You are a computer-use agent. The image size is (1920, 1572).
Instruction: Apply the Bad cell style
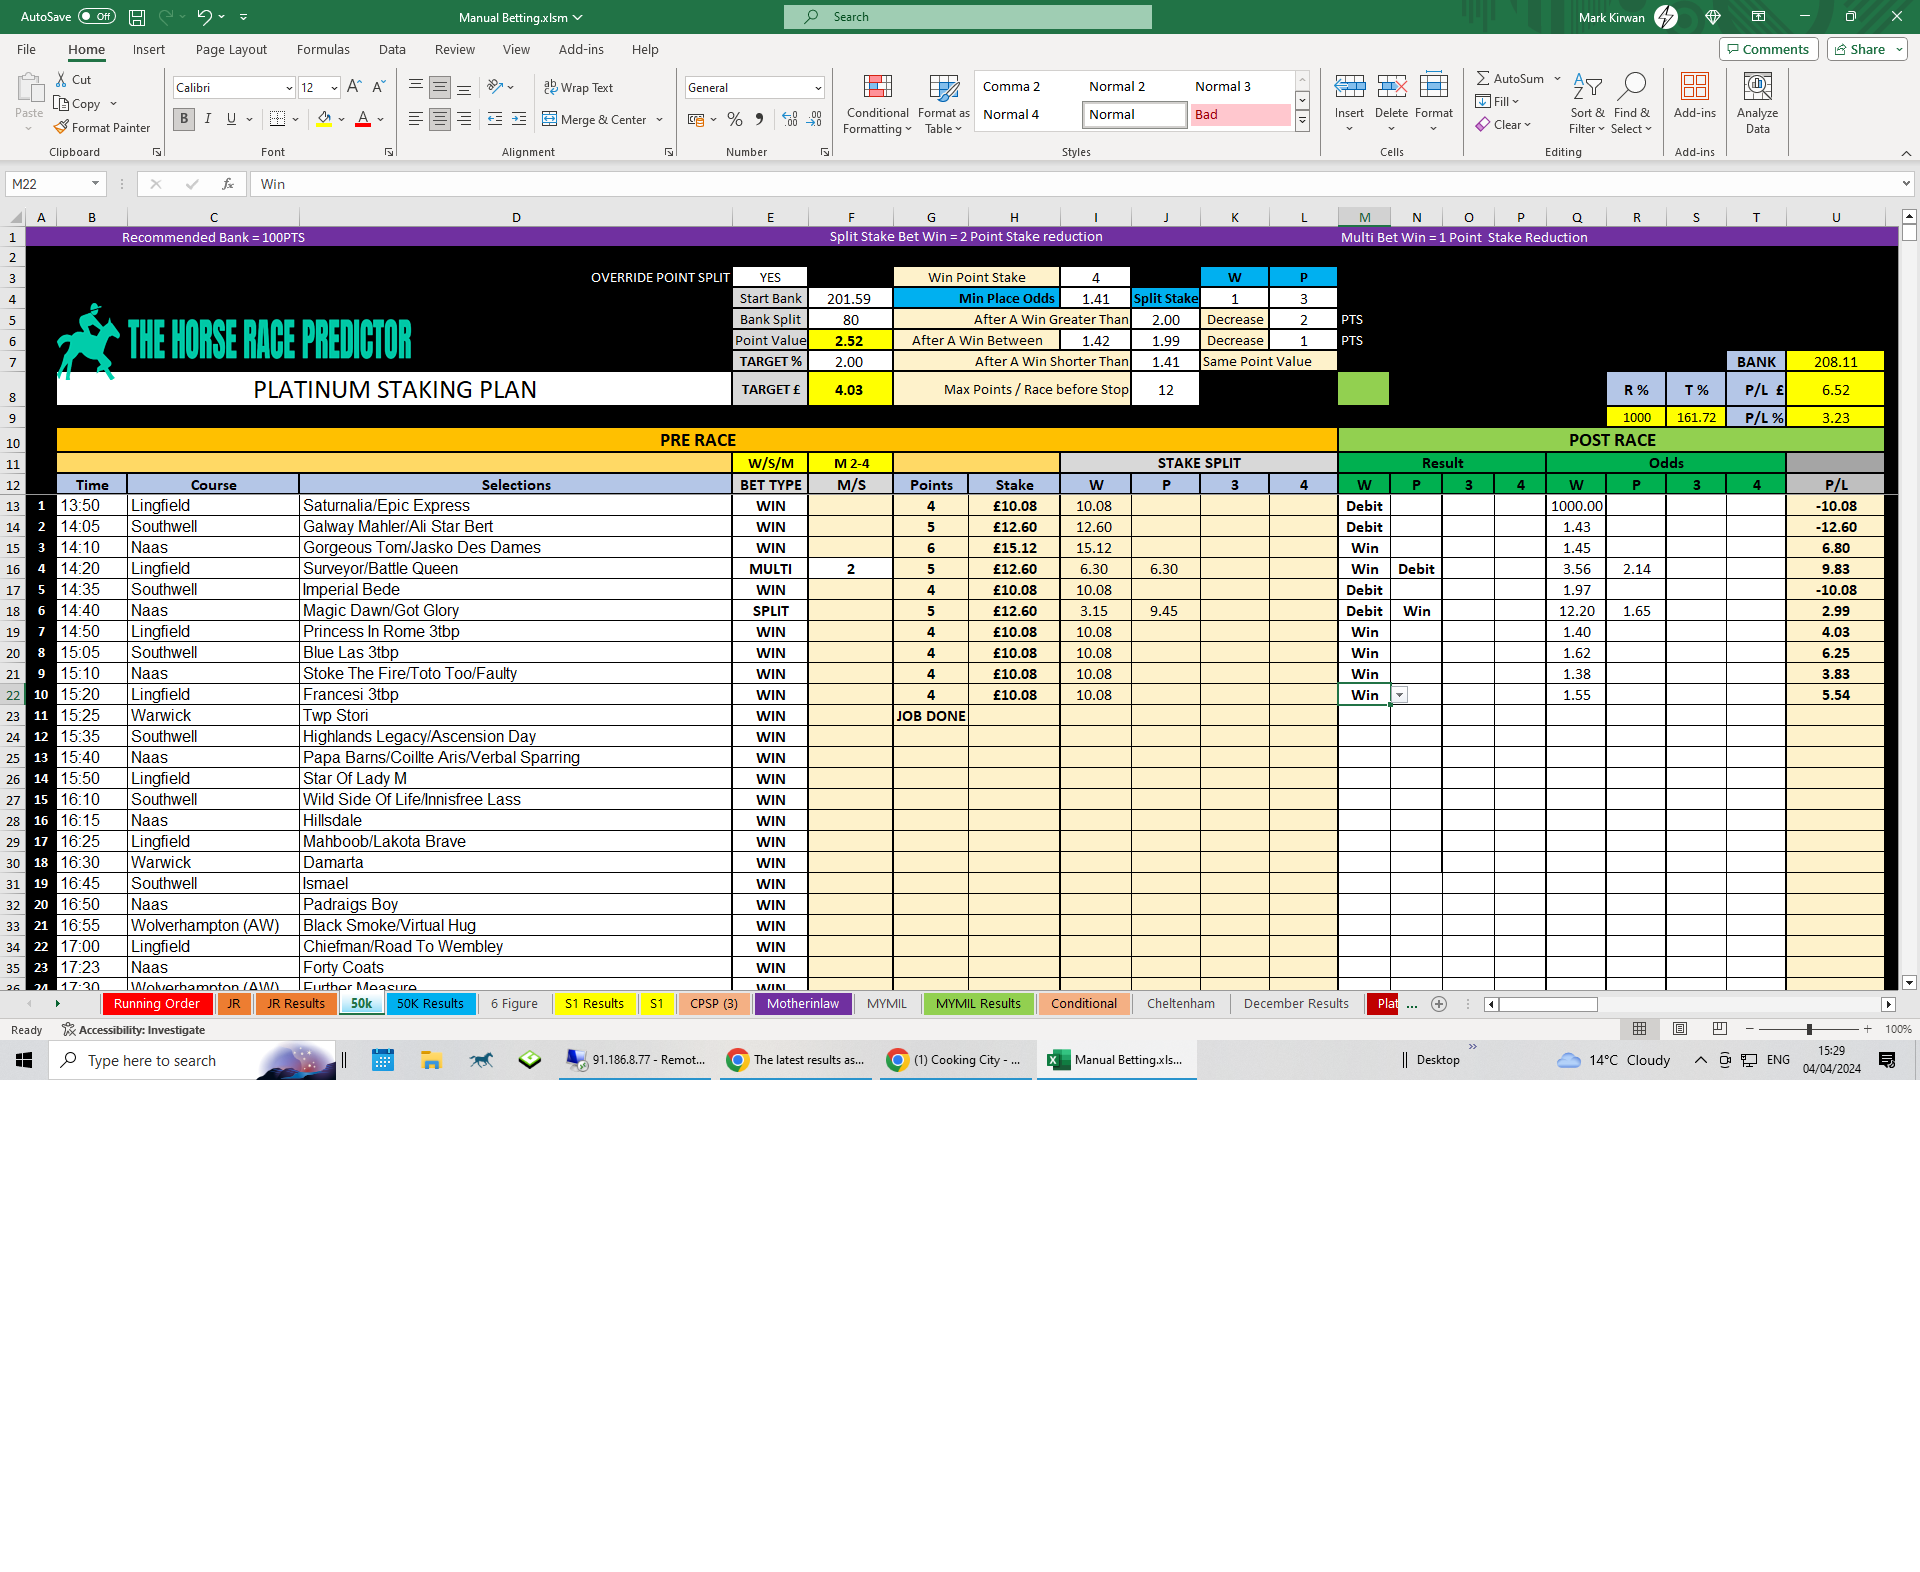coord(1240,115)
